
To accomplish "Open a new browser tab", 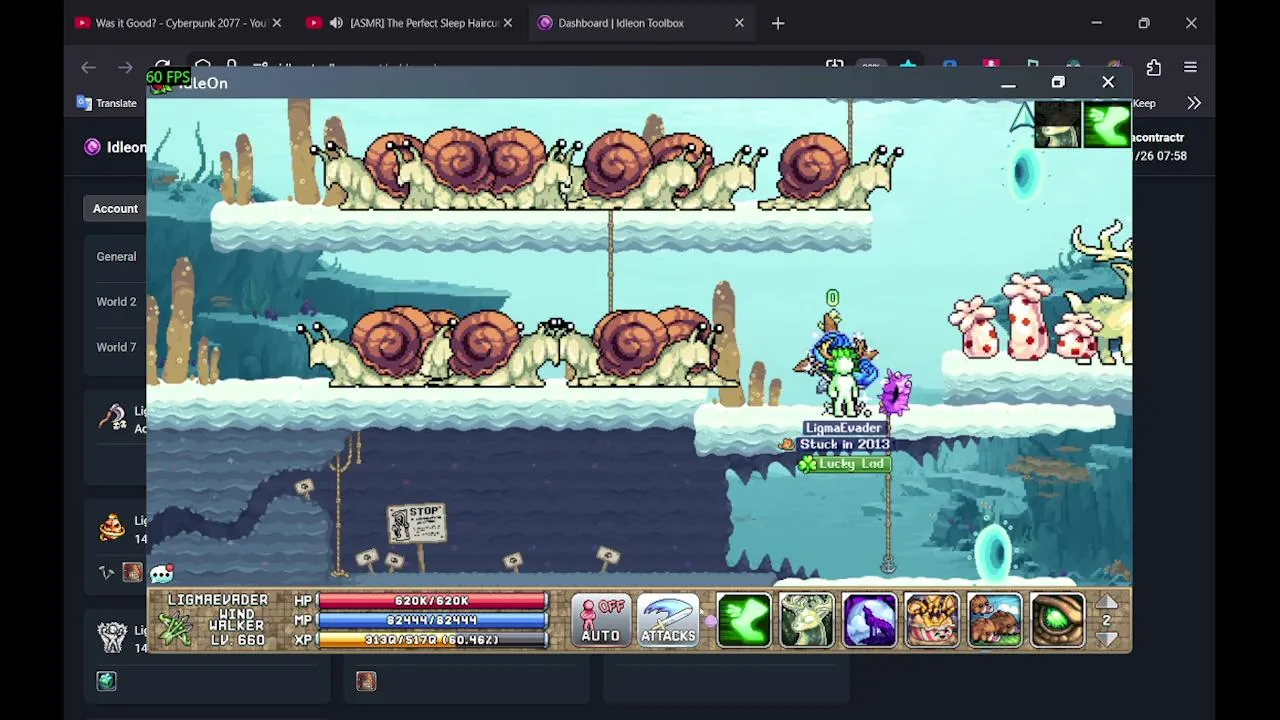I will (778, 23).
